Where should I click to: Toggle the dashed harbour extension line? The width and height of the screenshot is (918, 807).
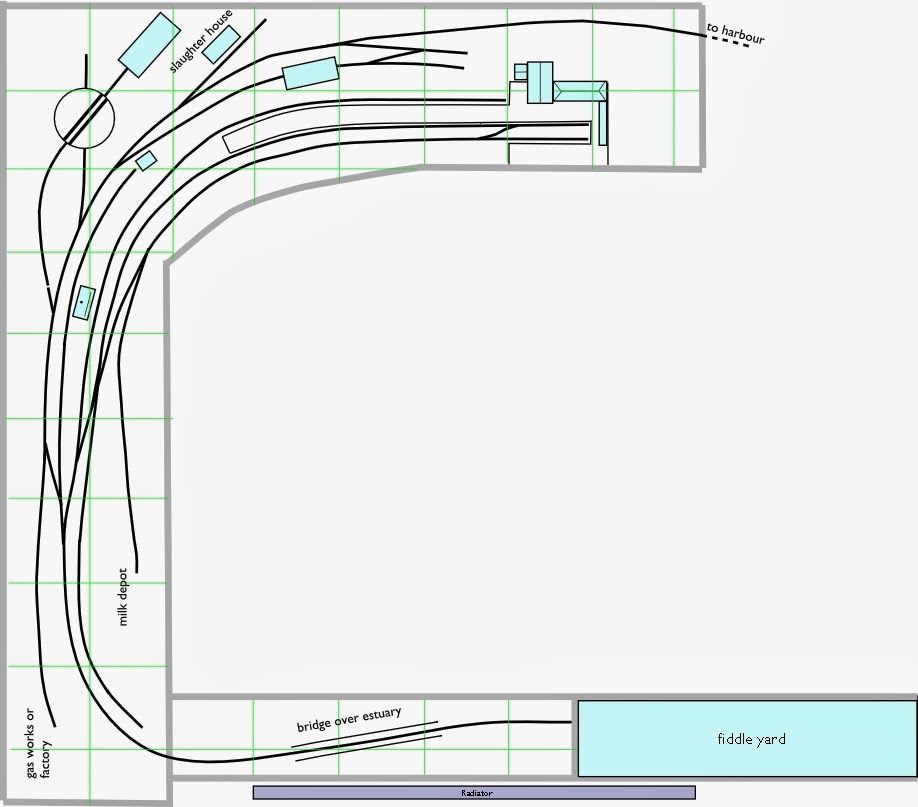tap(732, 40)
